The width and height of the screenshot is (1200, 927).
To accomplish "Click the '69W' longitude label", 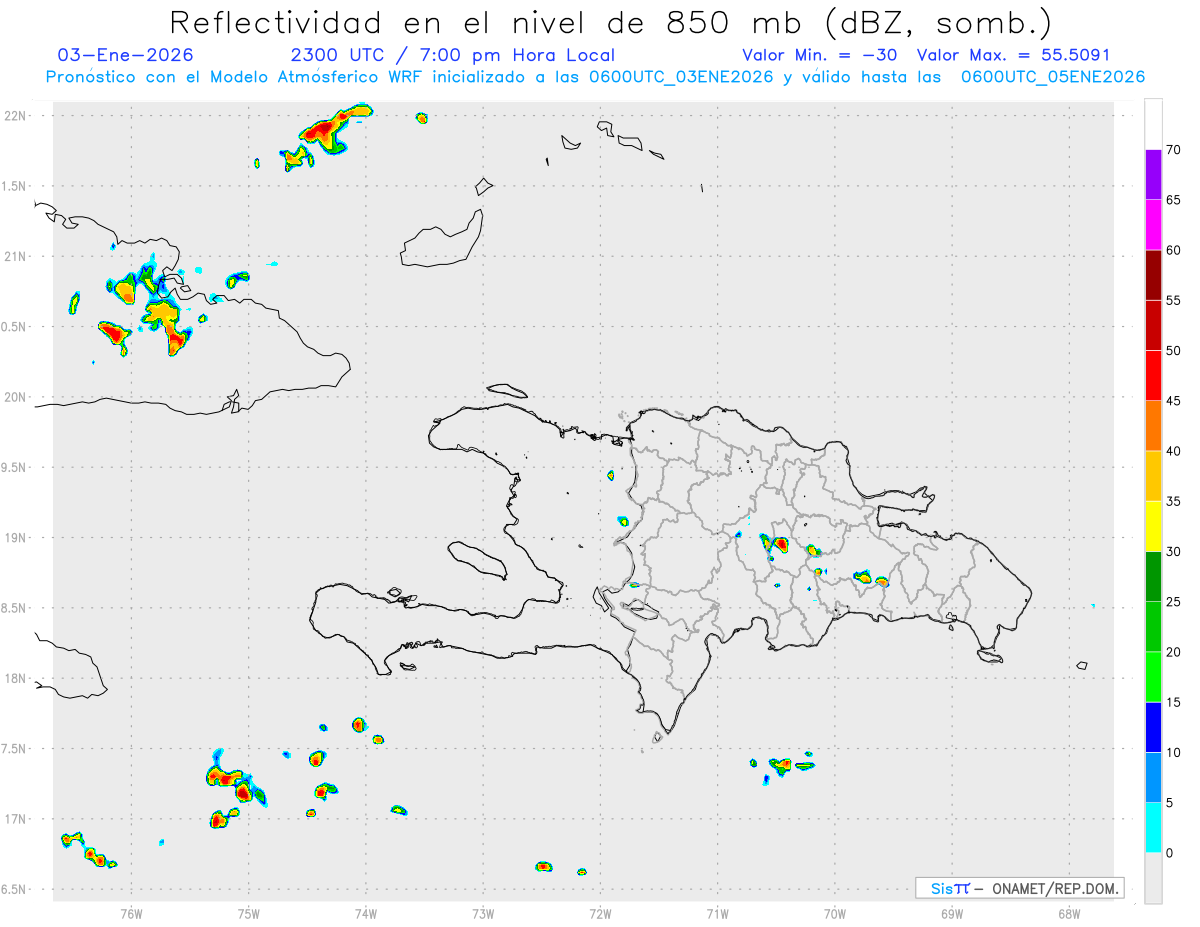I will click(952, 913).
